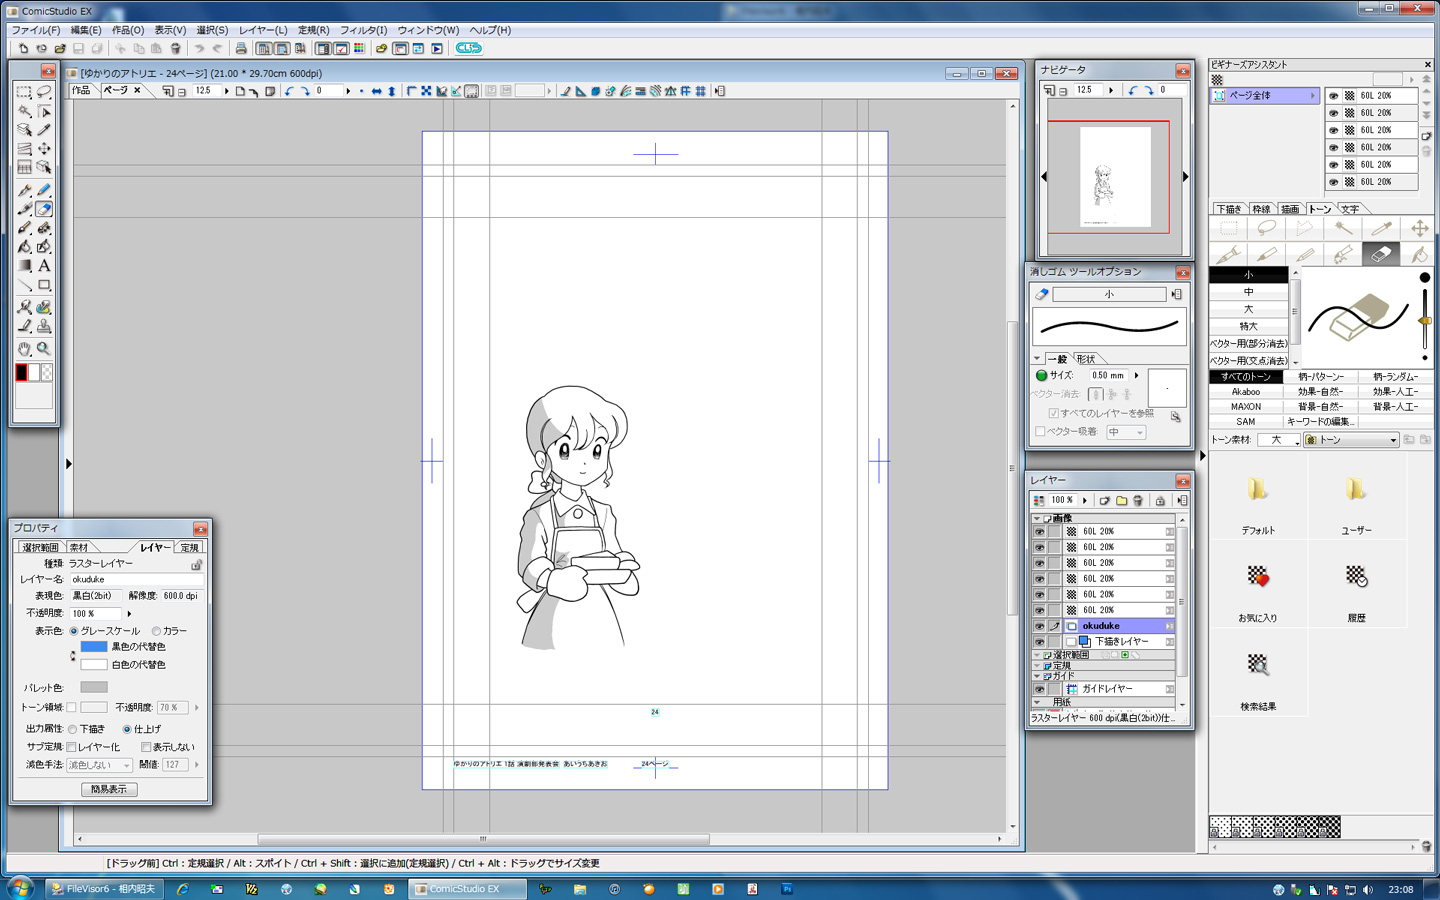
Task: Open eraser size slider arrow beside 0.50 mm
Action: click(x=1137, y=376)
